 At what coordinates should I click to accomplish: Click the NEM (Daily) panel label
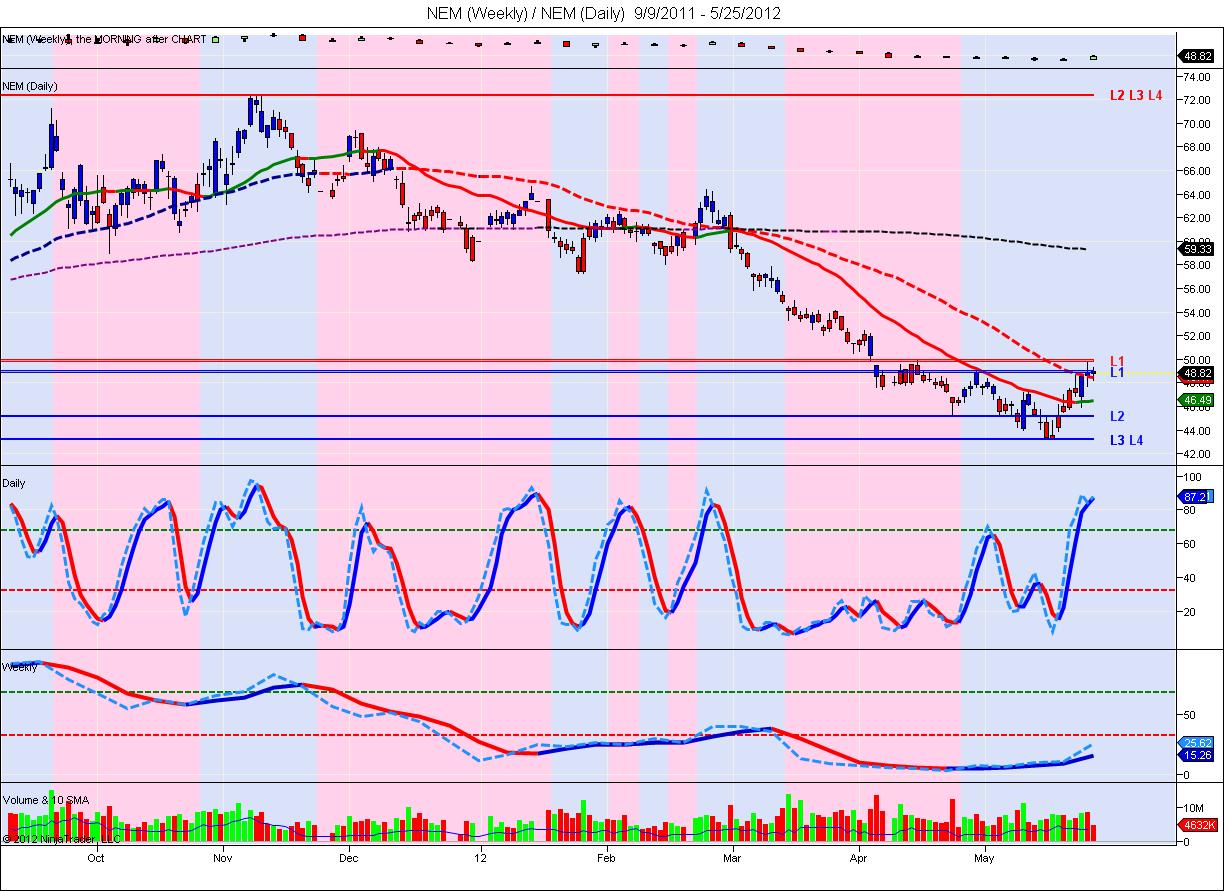click(x=30, y=86)
